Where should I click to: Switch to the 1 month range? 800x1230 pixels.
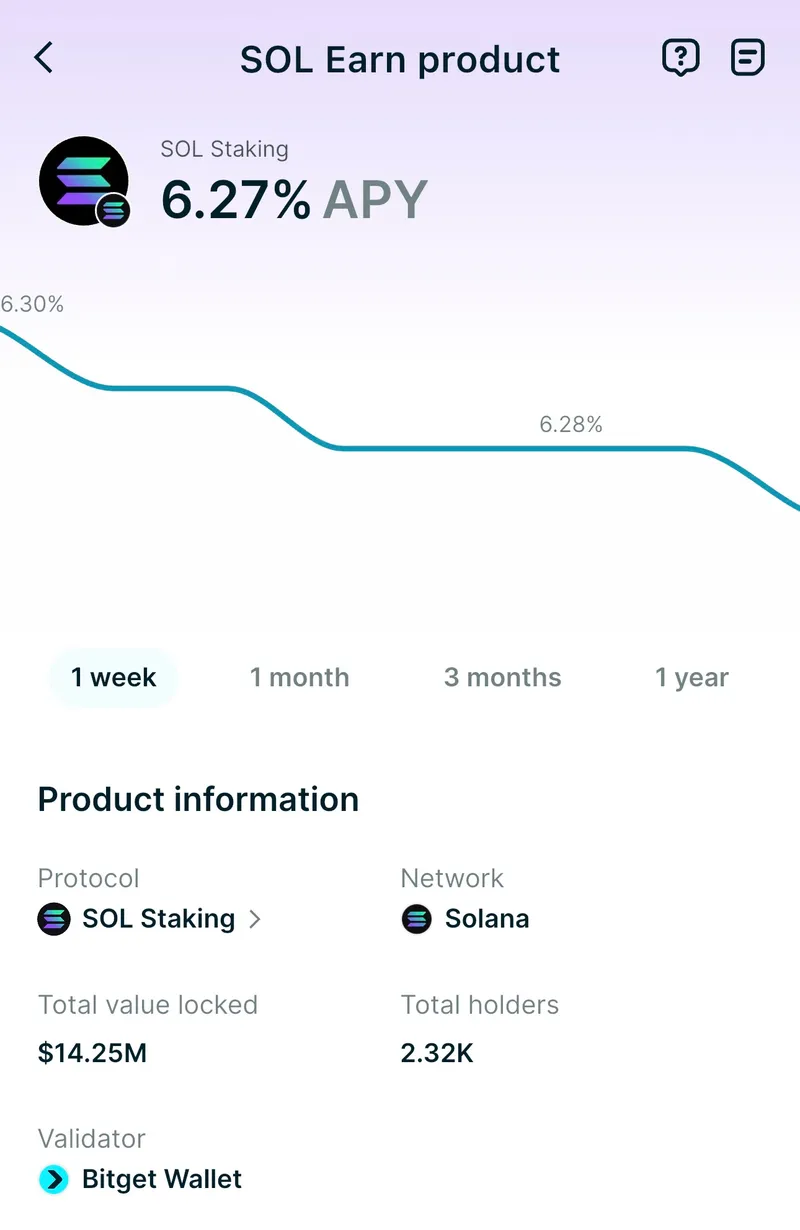299,677
